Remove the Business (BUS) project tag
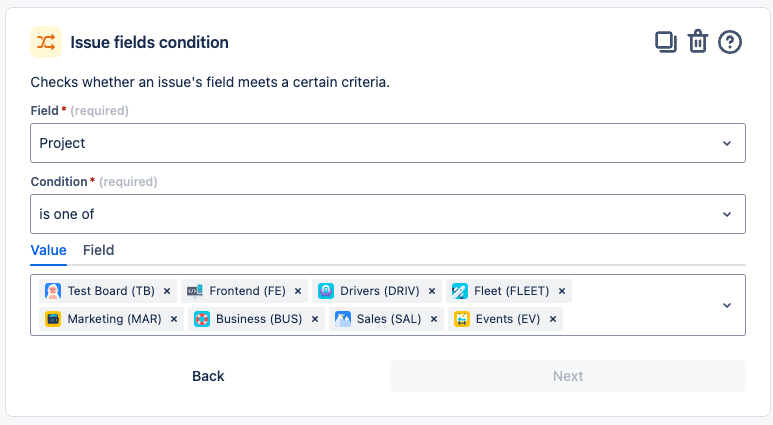 pos(315,319)
